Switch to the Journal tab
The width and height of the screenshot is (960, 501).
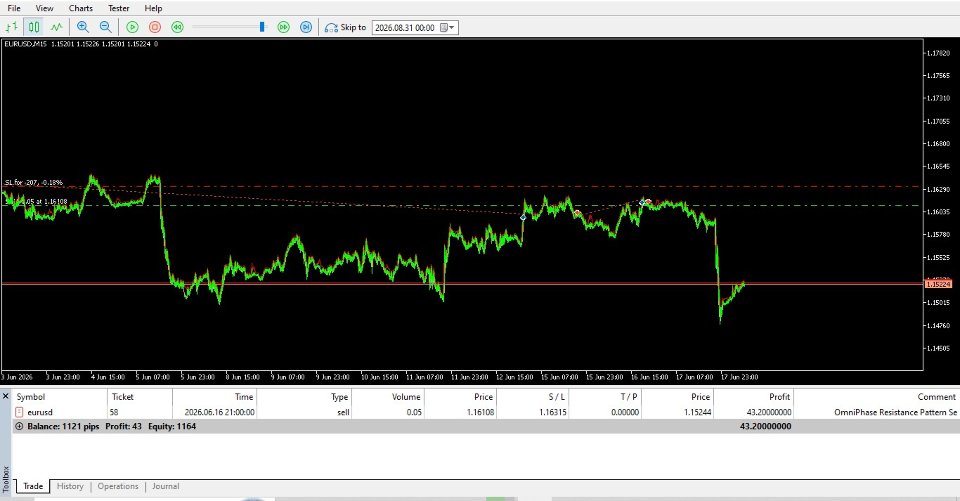tap(165, 486)
